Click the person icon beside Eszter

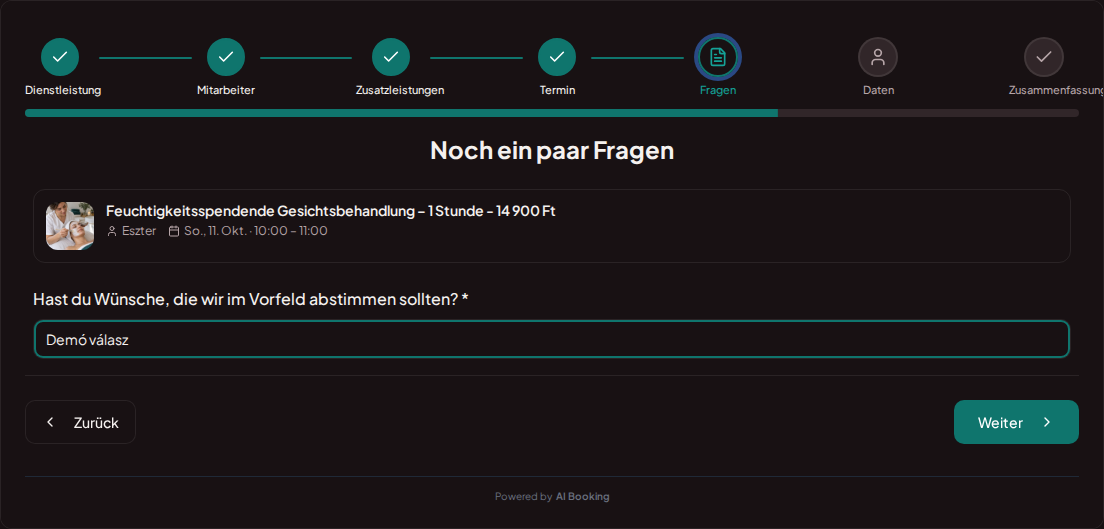point(112,231)
